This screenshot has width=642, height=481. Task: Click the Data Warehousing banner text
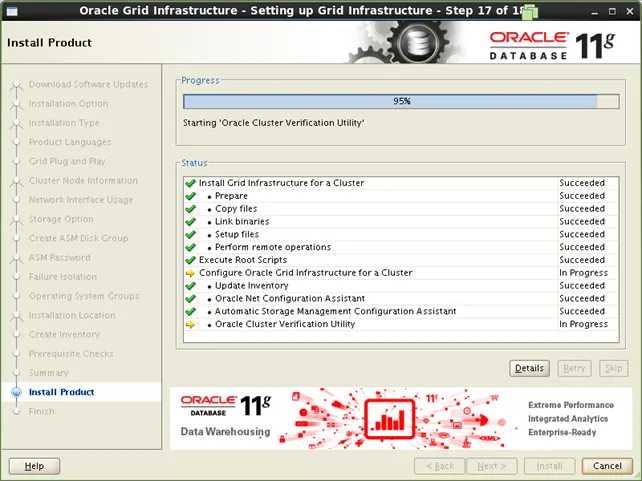click(x=225, y=431)
